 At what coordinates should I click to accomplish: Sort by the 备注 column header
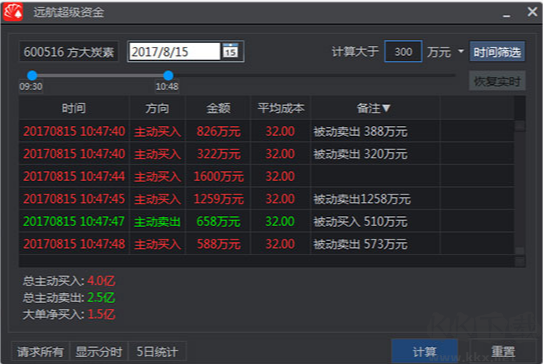pyautogui.click(x=374, y=108)
